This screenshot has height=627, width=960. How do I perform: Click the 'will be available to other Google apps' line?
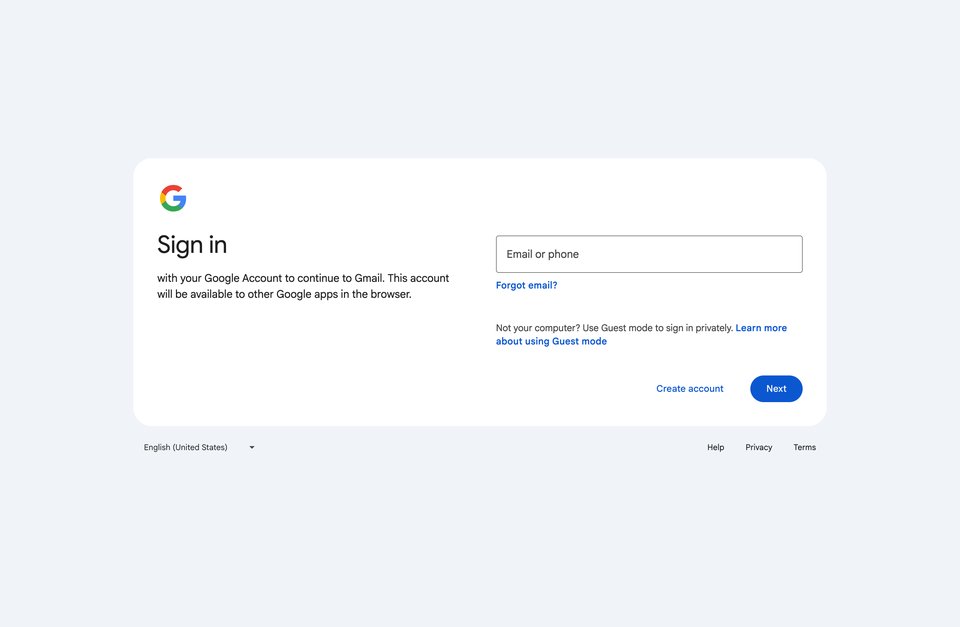[284, 295]
